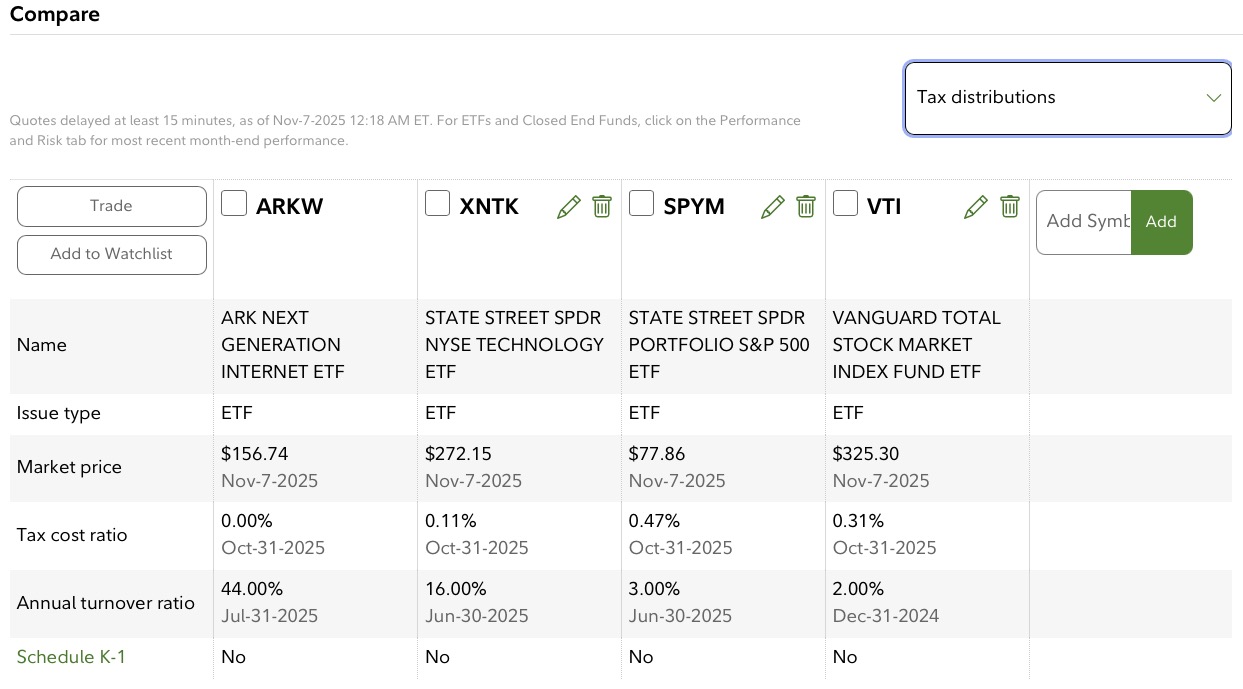Click the green Add button
The width and height of the screenshot is (1243, 689).
tap(1161, 222)
